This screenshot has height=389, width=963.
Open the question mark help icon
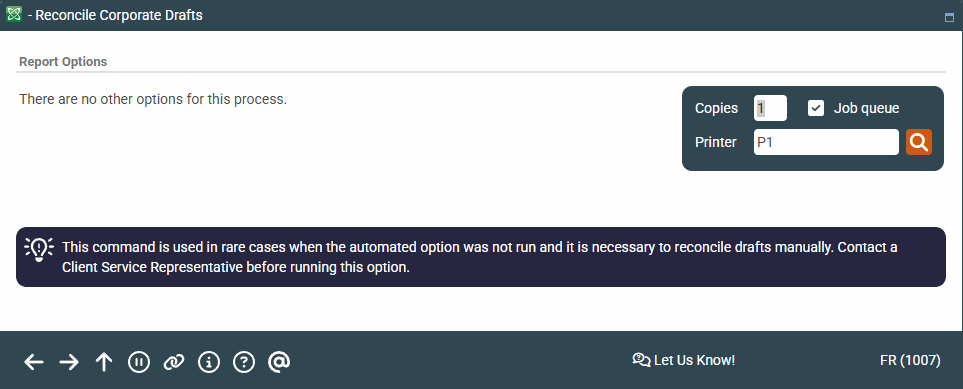tap(244, 362)
